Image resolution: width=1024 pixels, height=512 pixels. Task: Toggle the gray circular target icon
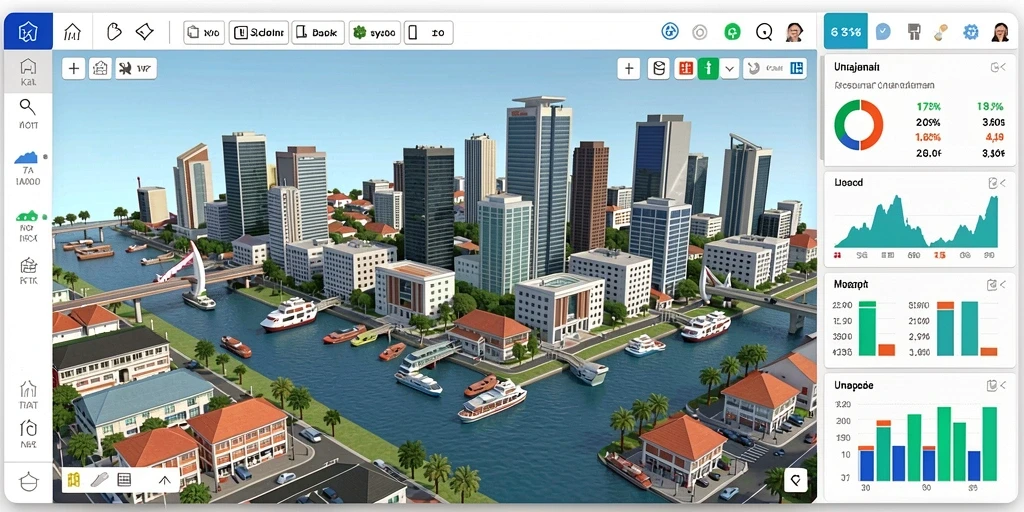coord(699,32)
